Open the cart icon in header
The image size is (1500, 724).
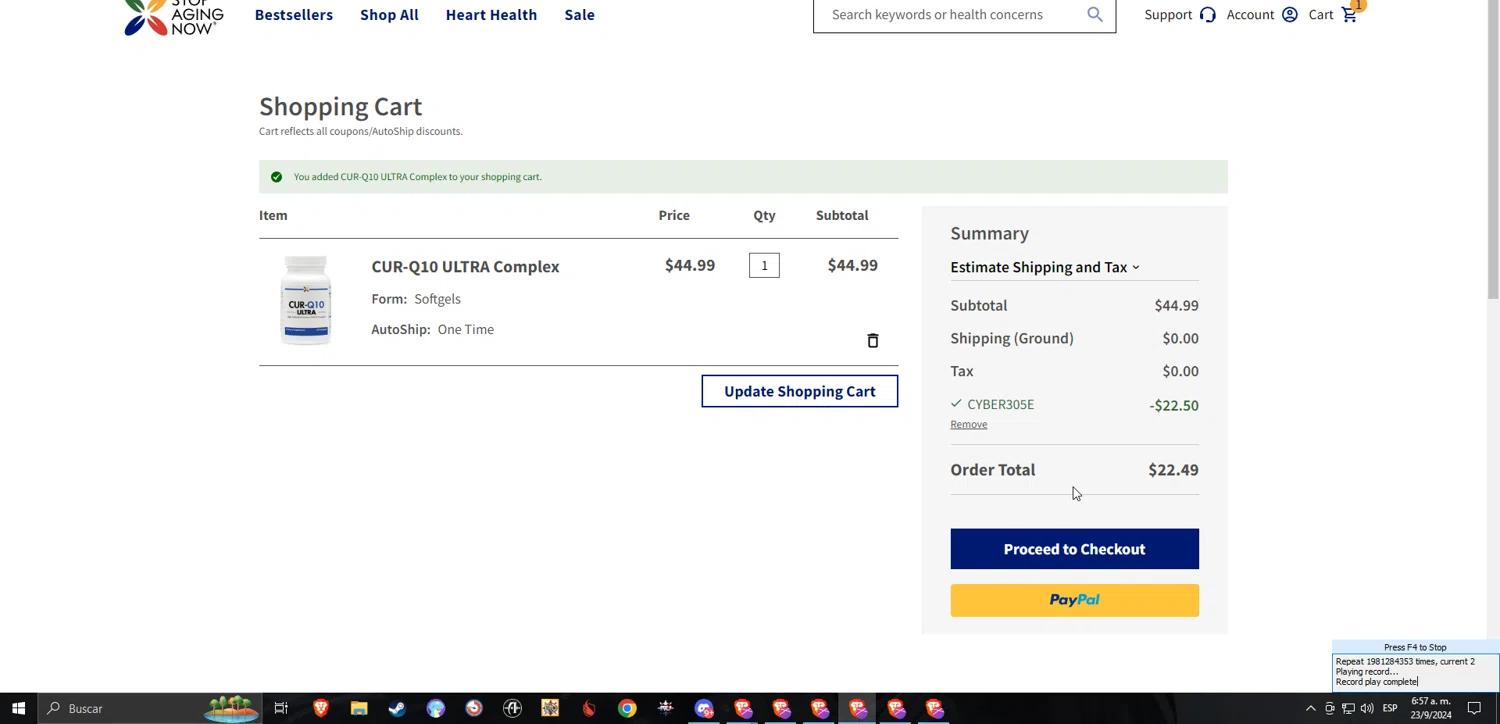(x=1349, y=15)
